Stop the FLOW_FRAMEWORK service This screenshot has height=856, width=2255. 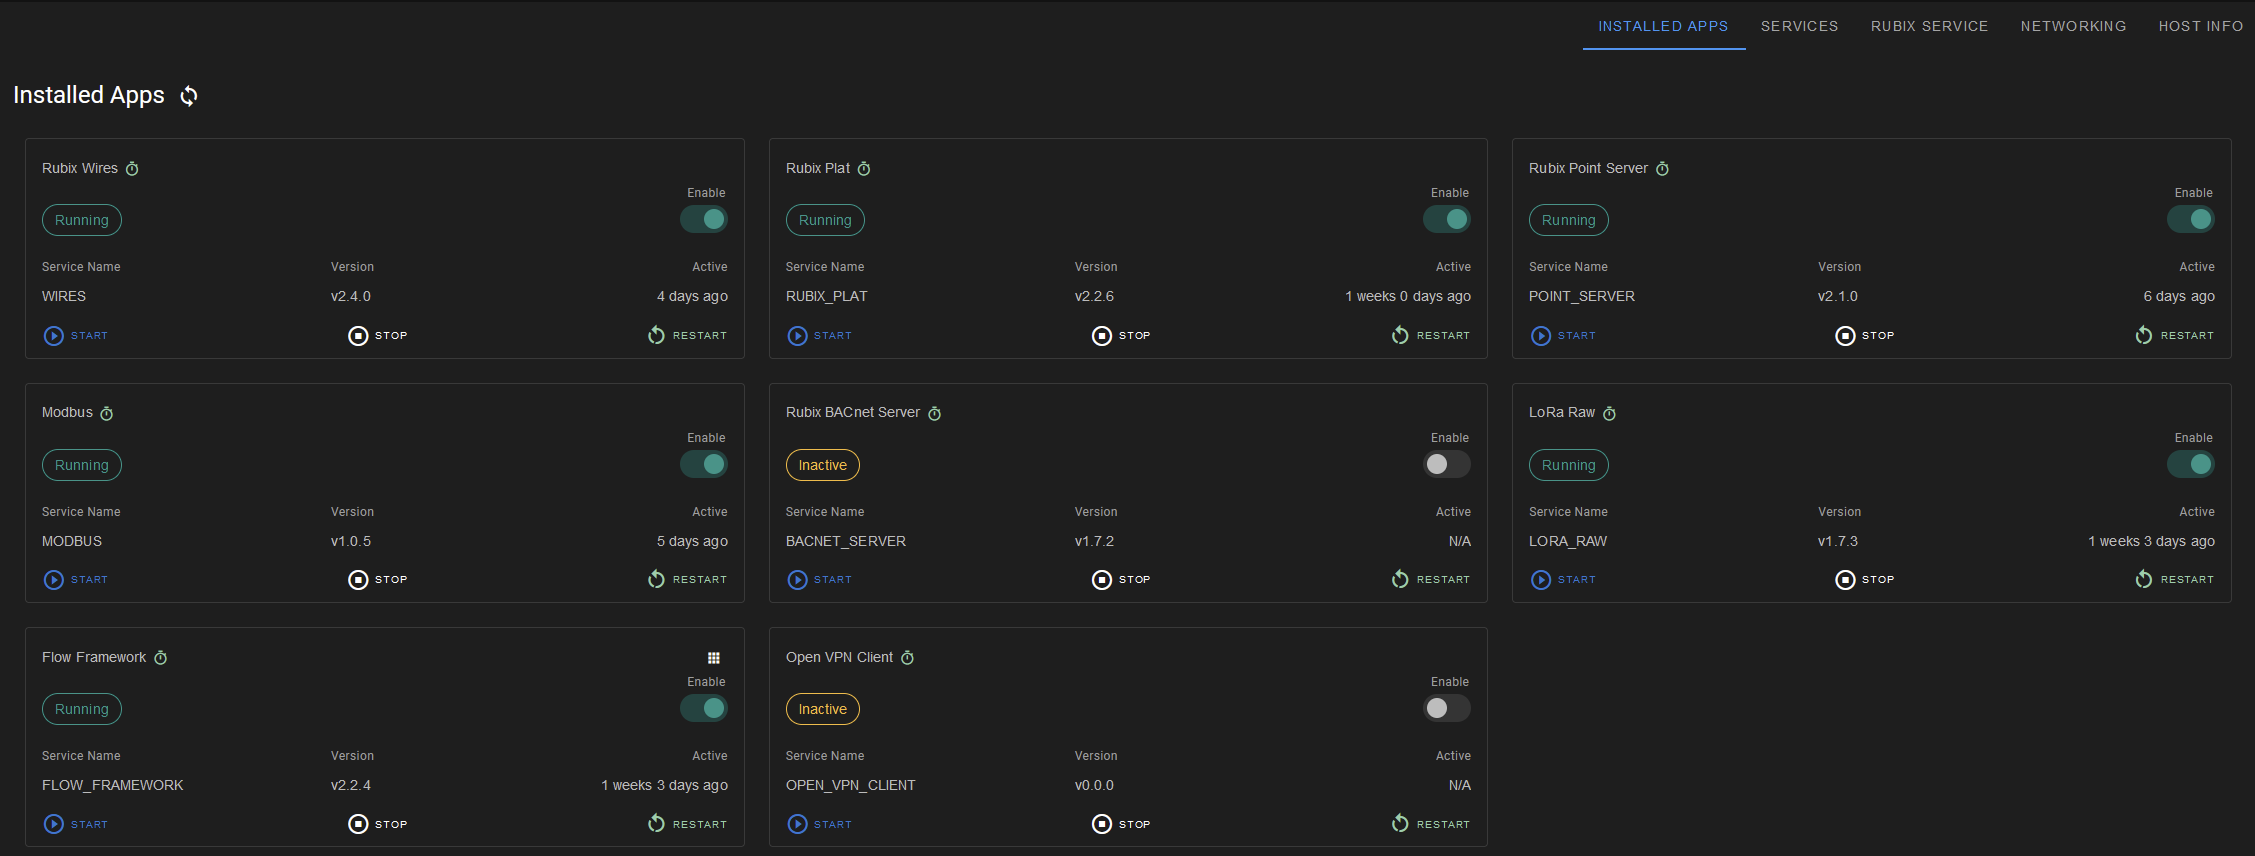click(x=378, y=825)
